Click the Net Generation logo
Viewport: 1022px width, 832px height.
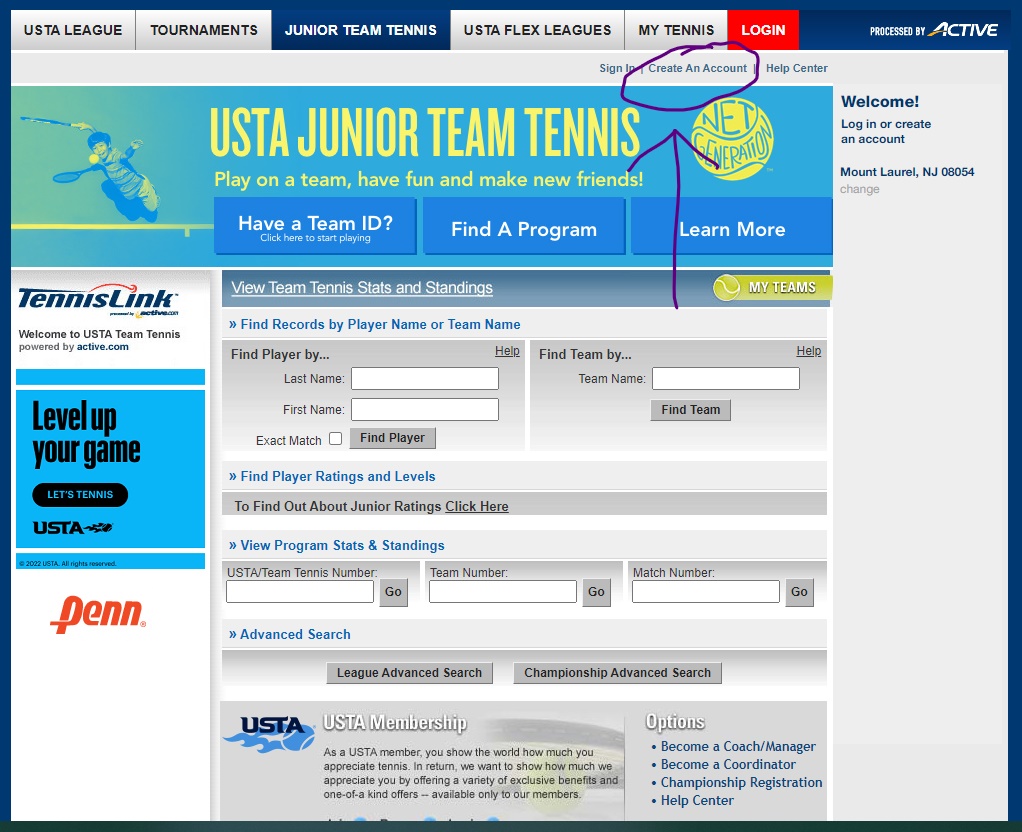(732, 138)
